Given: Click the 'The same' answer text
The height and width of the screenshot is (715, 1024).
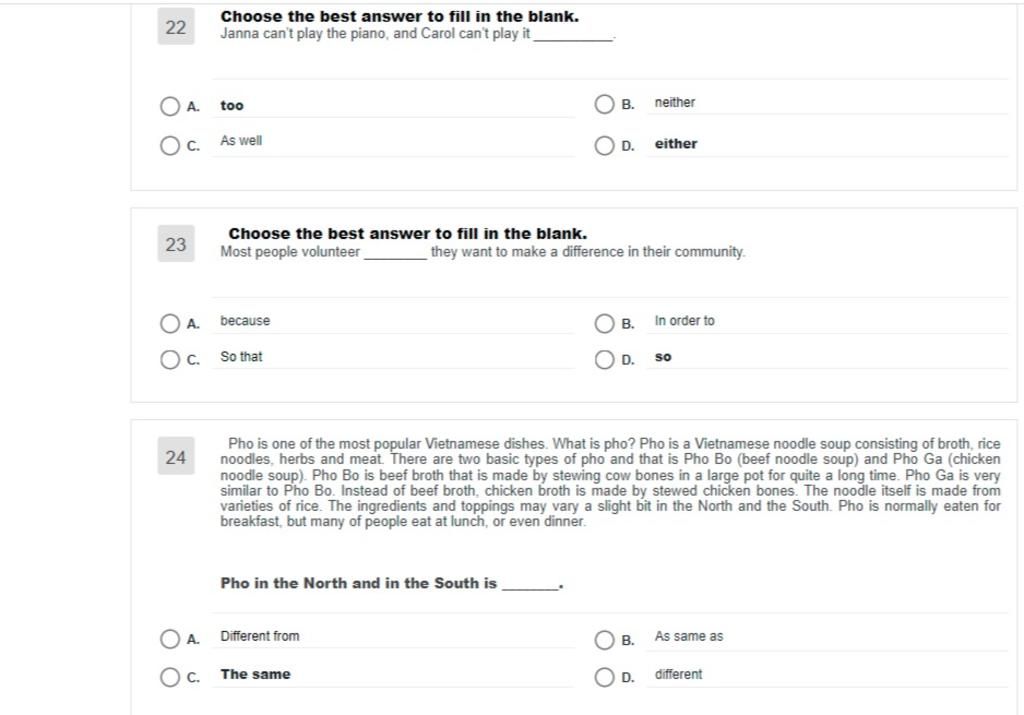Looking at the screenshot, I should (255, 674).
